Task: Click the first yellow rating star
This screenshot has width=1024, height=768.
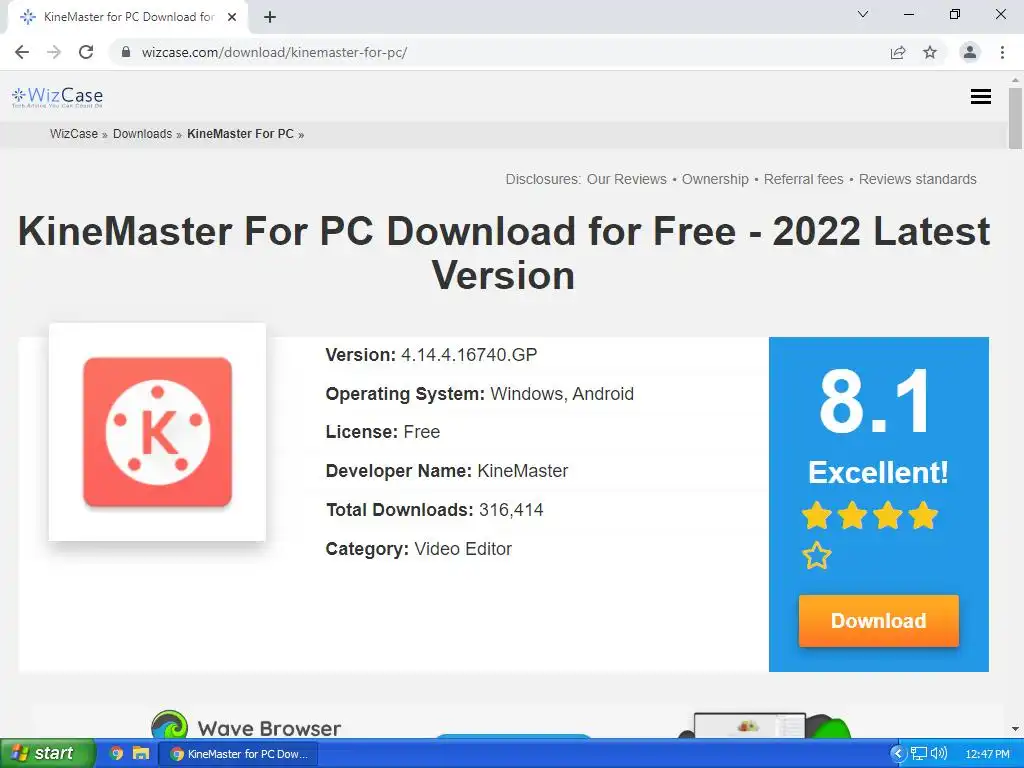Action: click(816, 515)
